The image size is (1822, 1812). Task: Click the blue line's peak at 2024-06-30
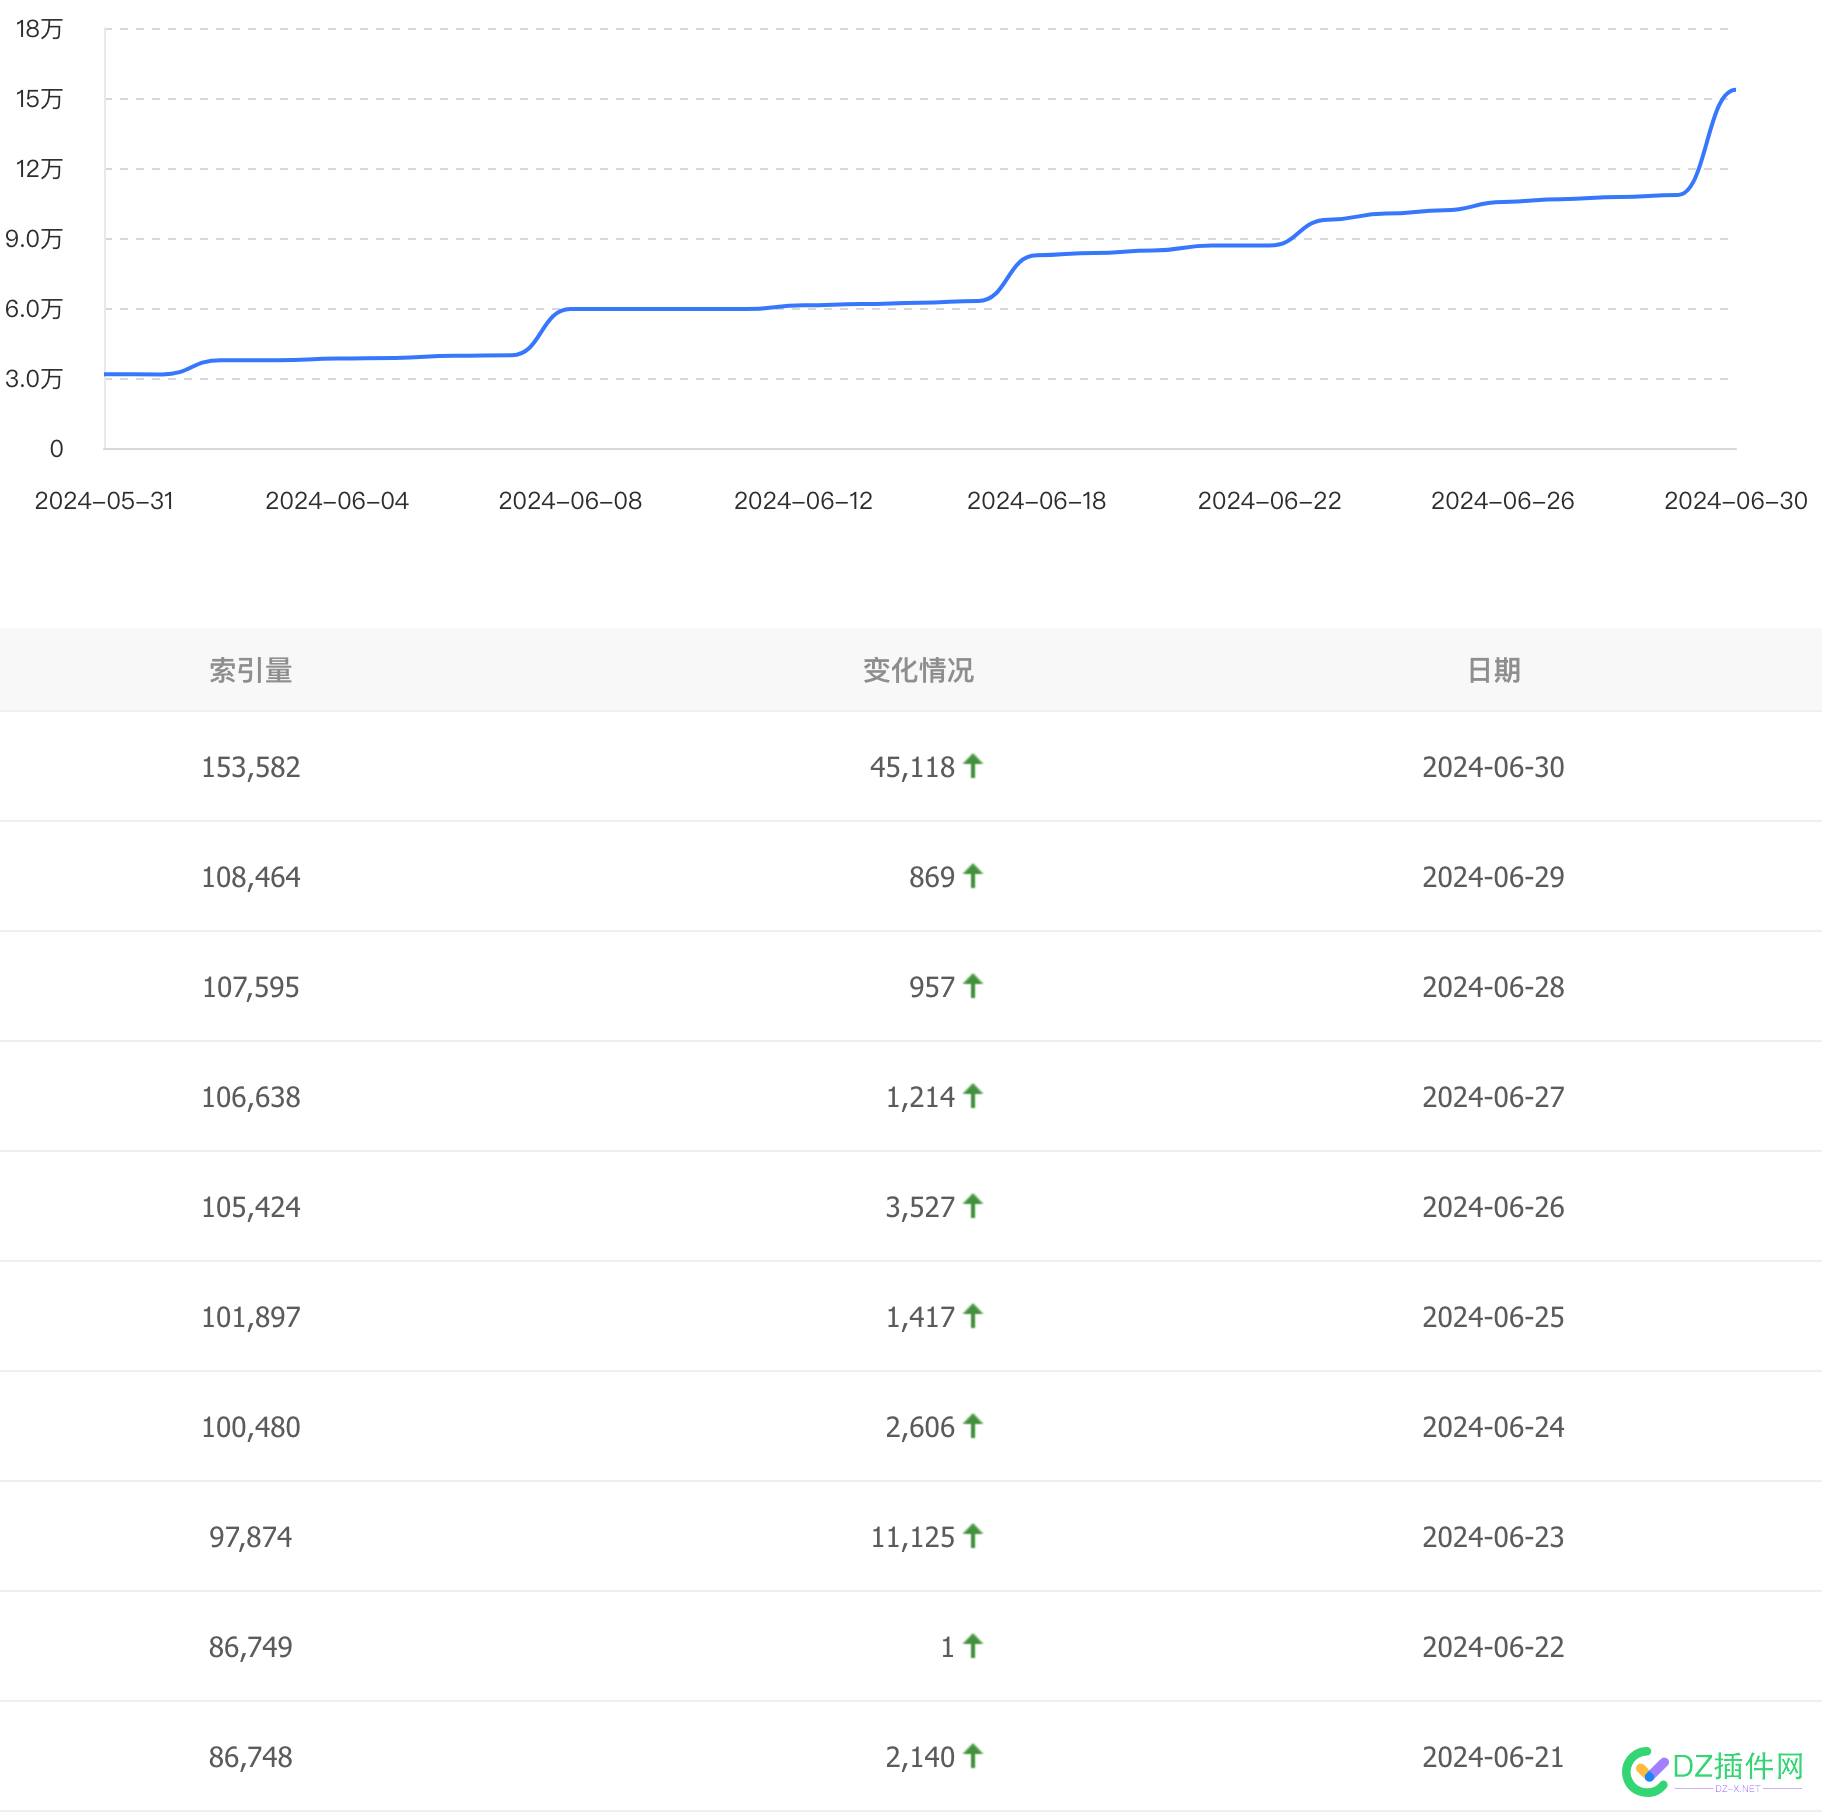click(1733, 91)
